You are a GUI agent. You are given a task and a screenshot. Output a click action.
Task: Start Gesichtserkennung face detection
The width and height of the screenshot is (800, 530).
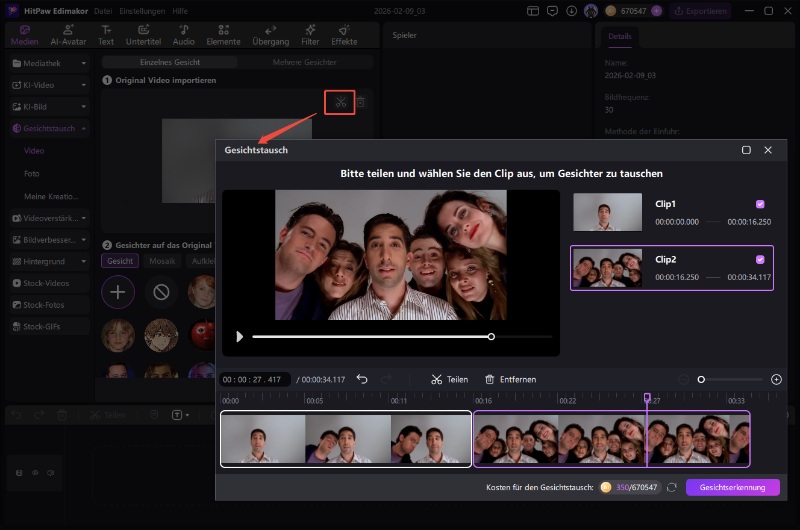(733, 488)
